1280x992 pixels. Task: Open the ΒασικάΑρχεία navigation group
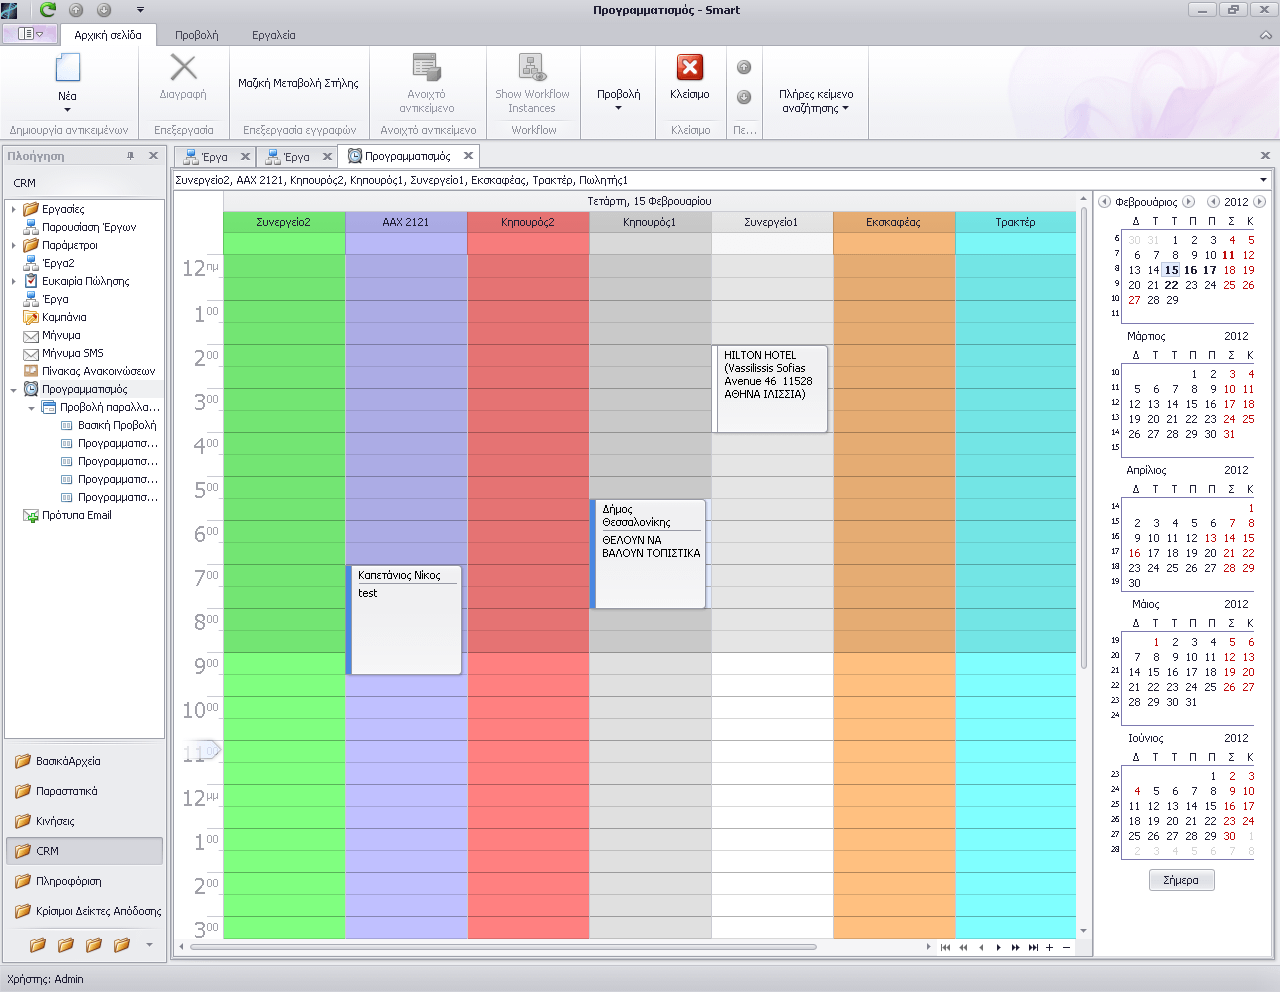[x=68, y=761]
